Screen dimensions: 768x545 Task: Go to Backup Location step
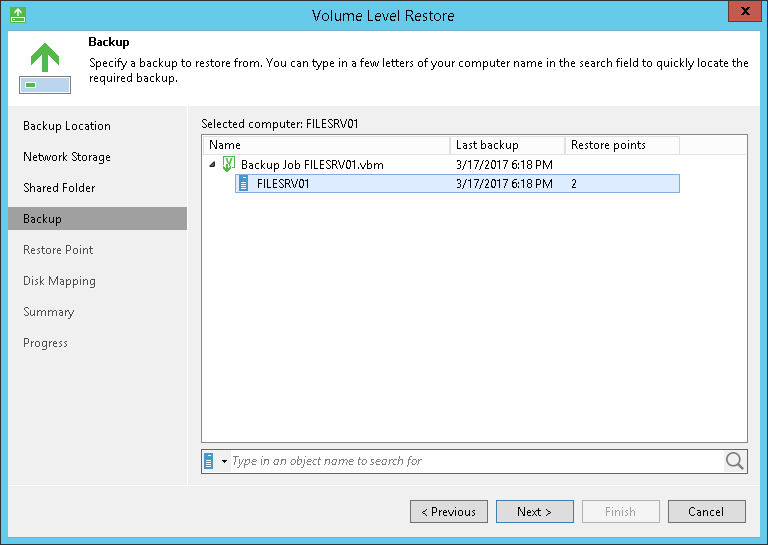click(x=67, y=126)
